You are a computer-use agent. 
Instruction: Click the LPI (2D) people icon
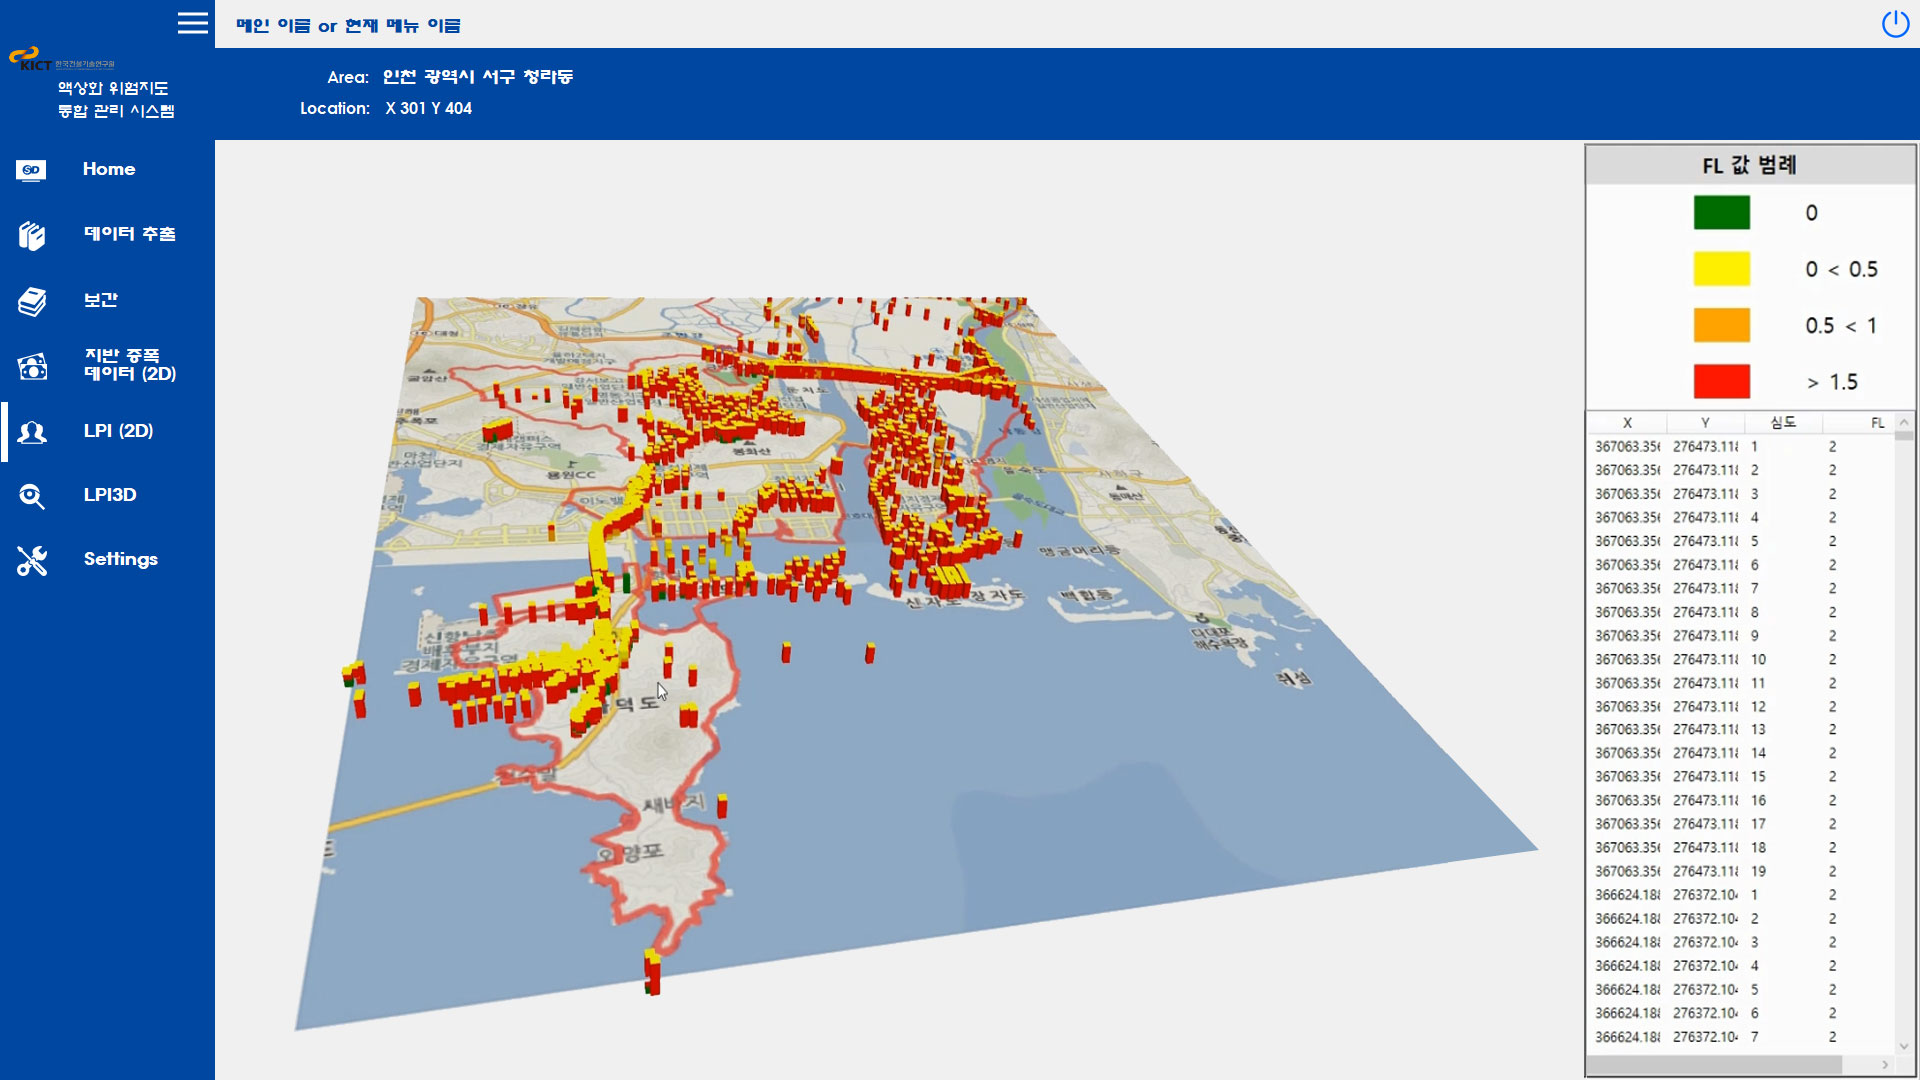coord(32,432)
